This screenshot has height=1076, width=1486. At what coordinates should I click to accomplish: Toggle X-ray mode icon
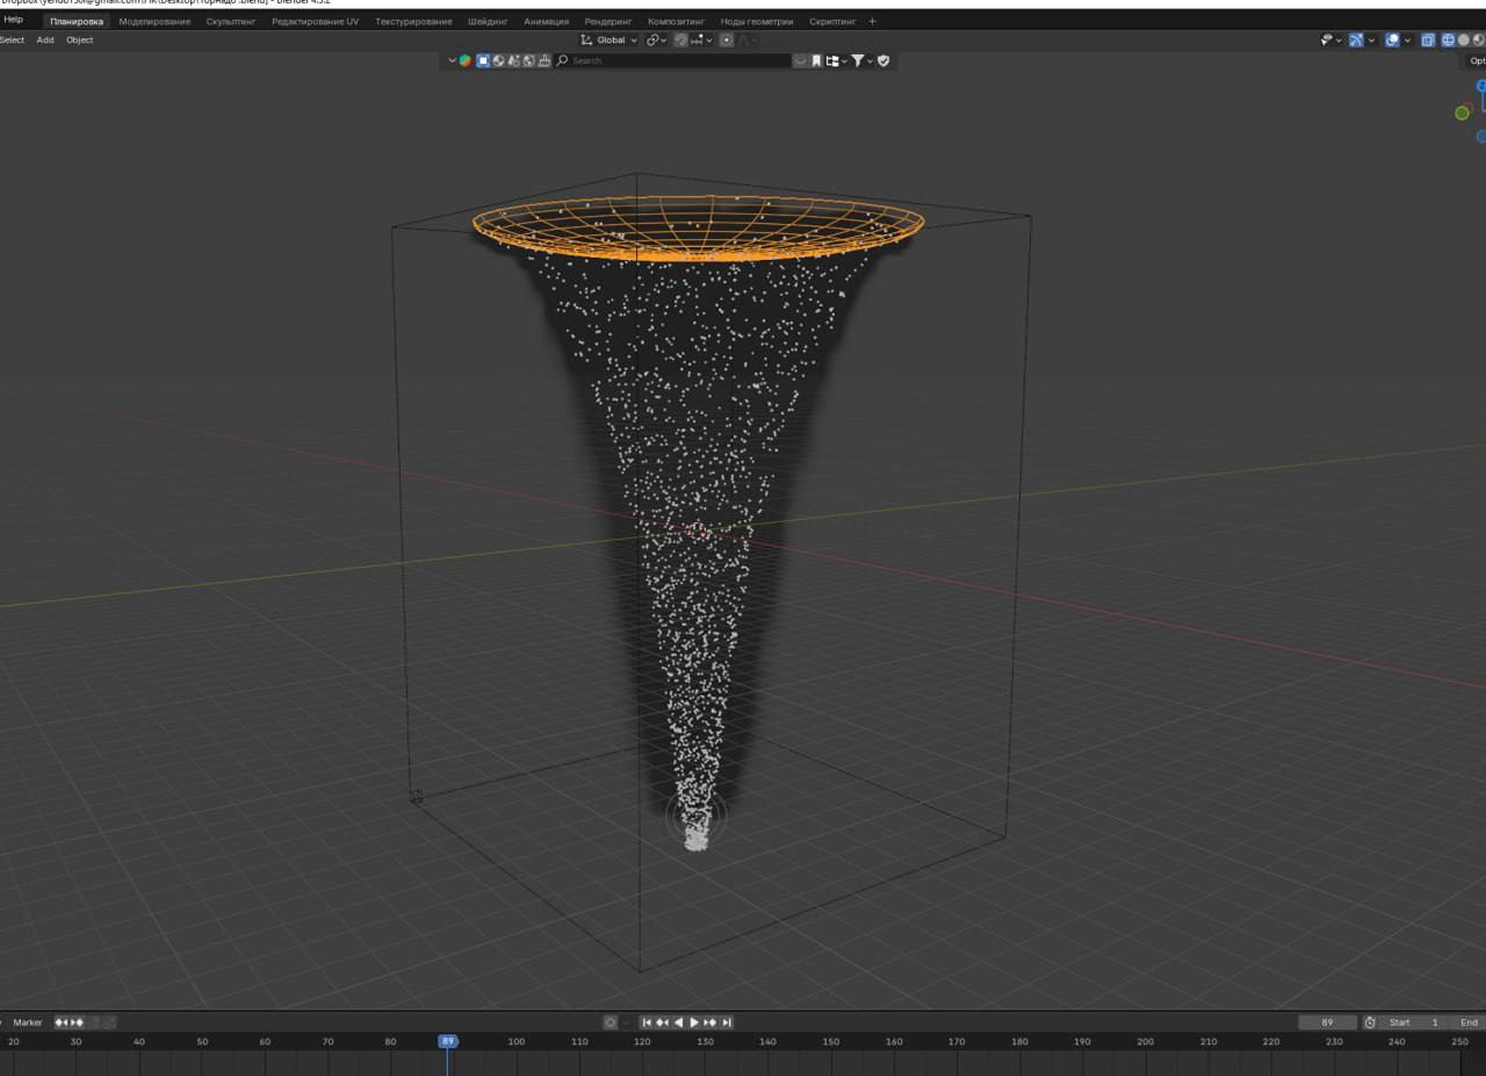[1428, 40]
